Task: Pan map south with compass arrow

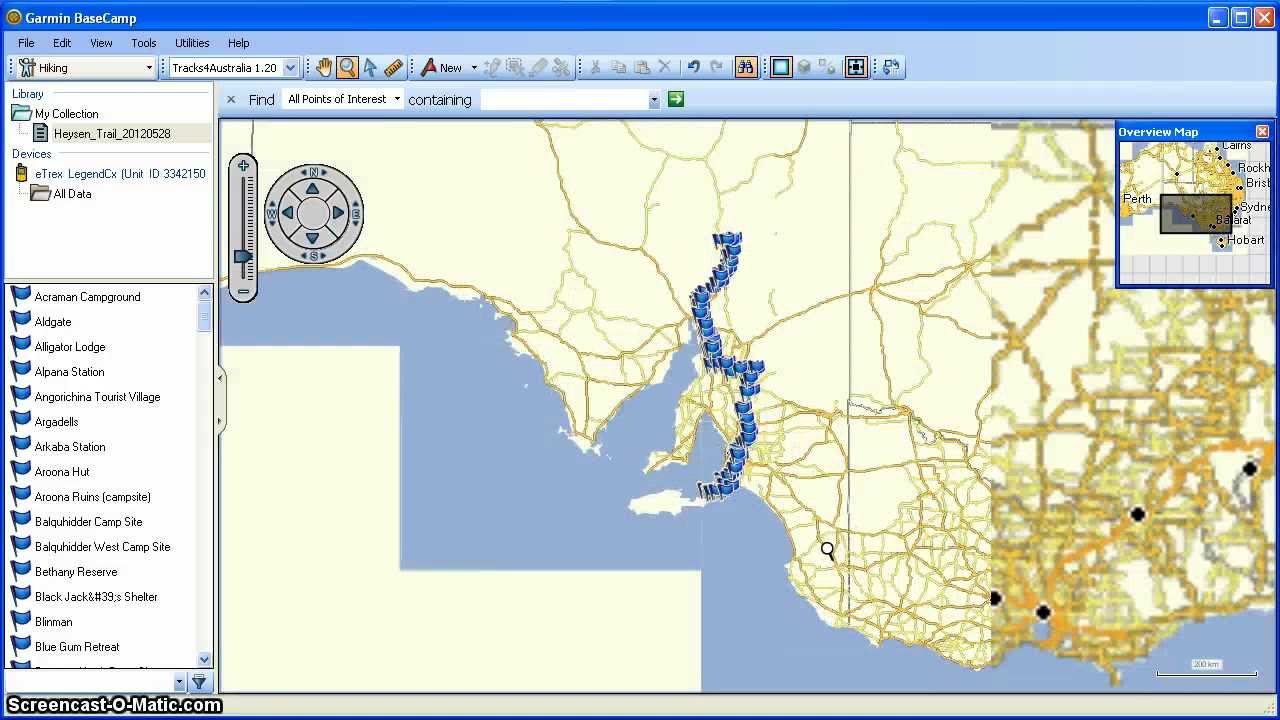Action: [313, 238]
